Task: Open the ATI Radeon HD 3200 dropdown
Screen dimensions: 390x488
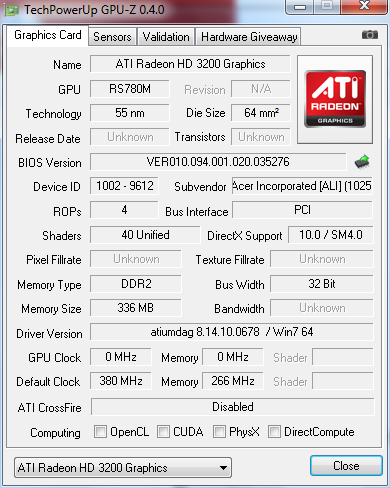Action: [123, 468]
